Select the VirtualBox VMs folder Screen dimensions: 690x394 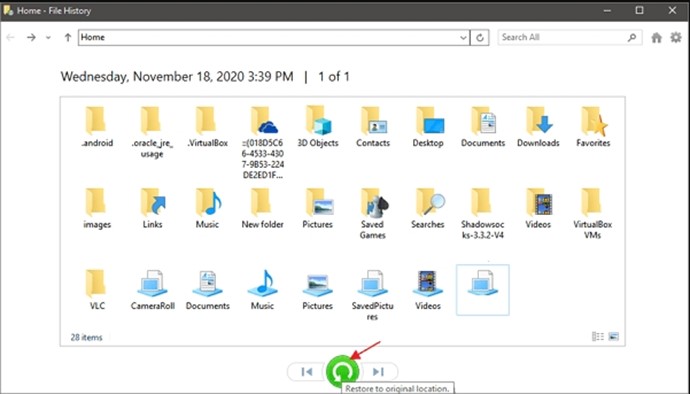(593, 214)
